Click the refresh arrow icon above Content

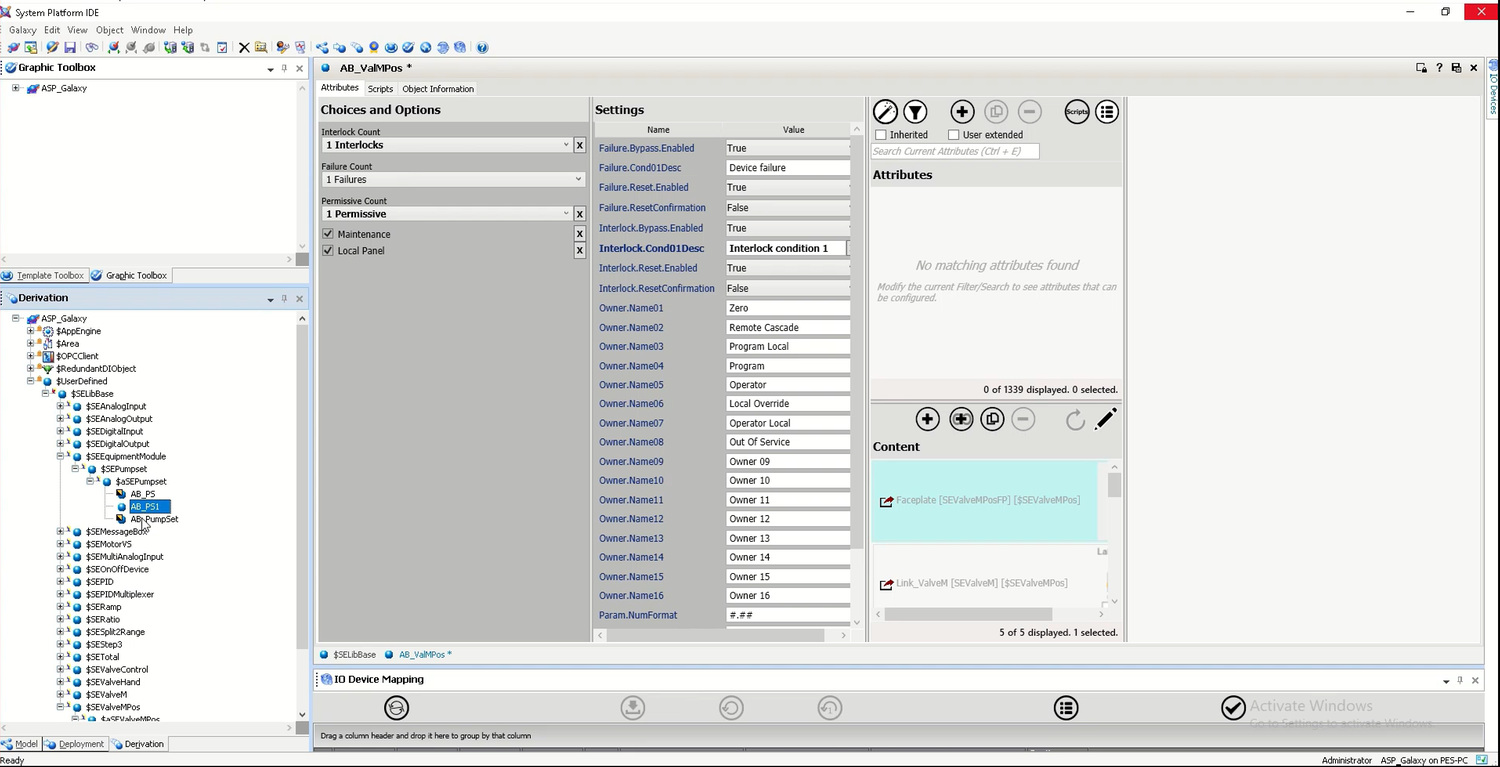pos(1075,419)
